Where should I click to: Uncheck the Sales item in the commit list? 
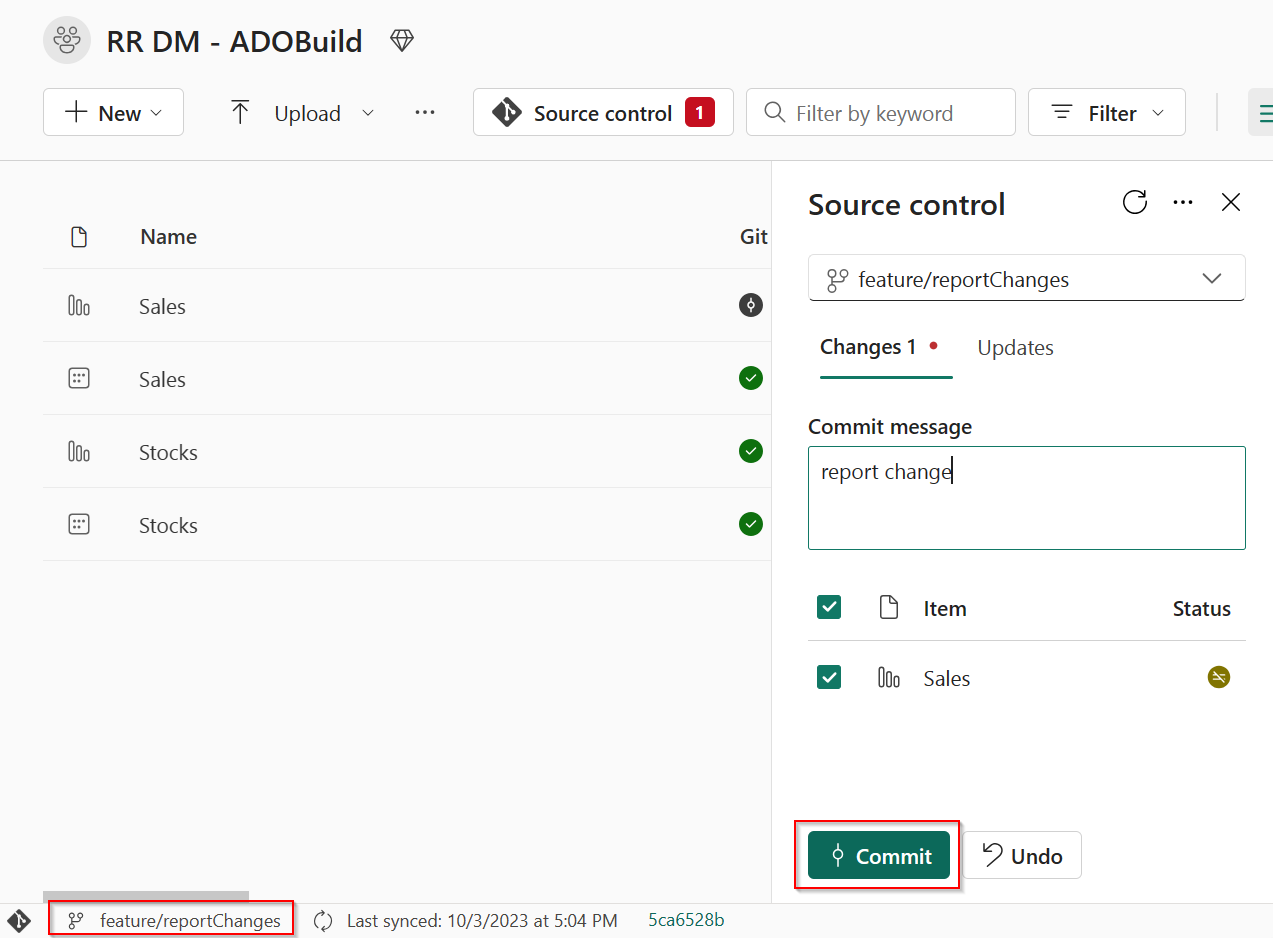[x=829, y=677]
